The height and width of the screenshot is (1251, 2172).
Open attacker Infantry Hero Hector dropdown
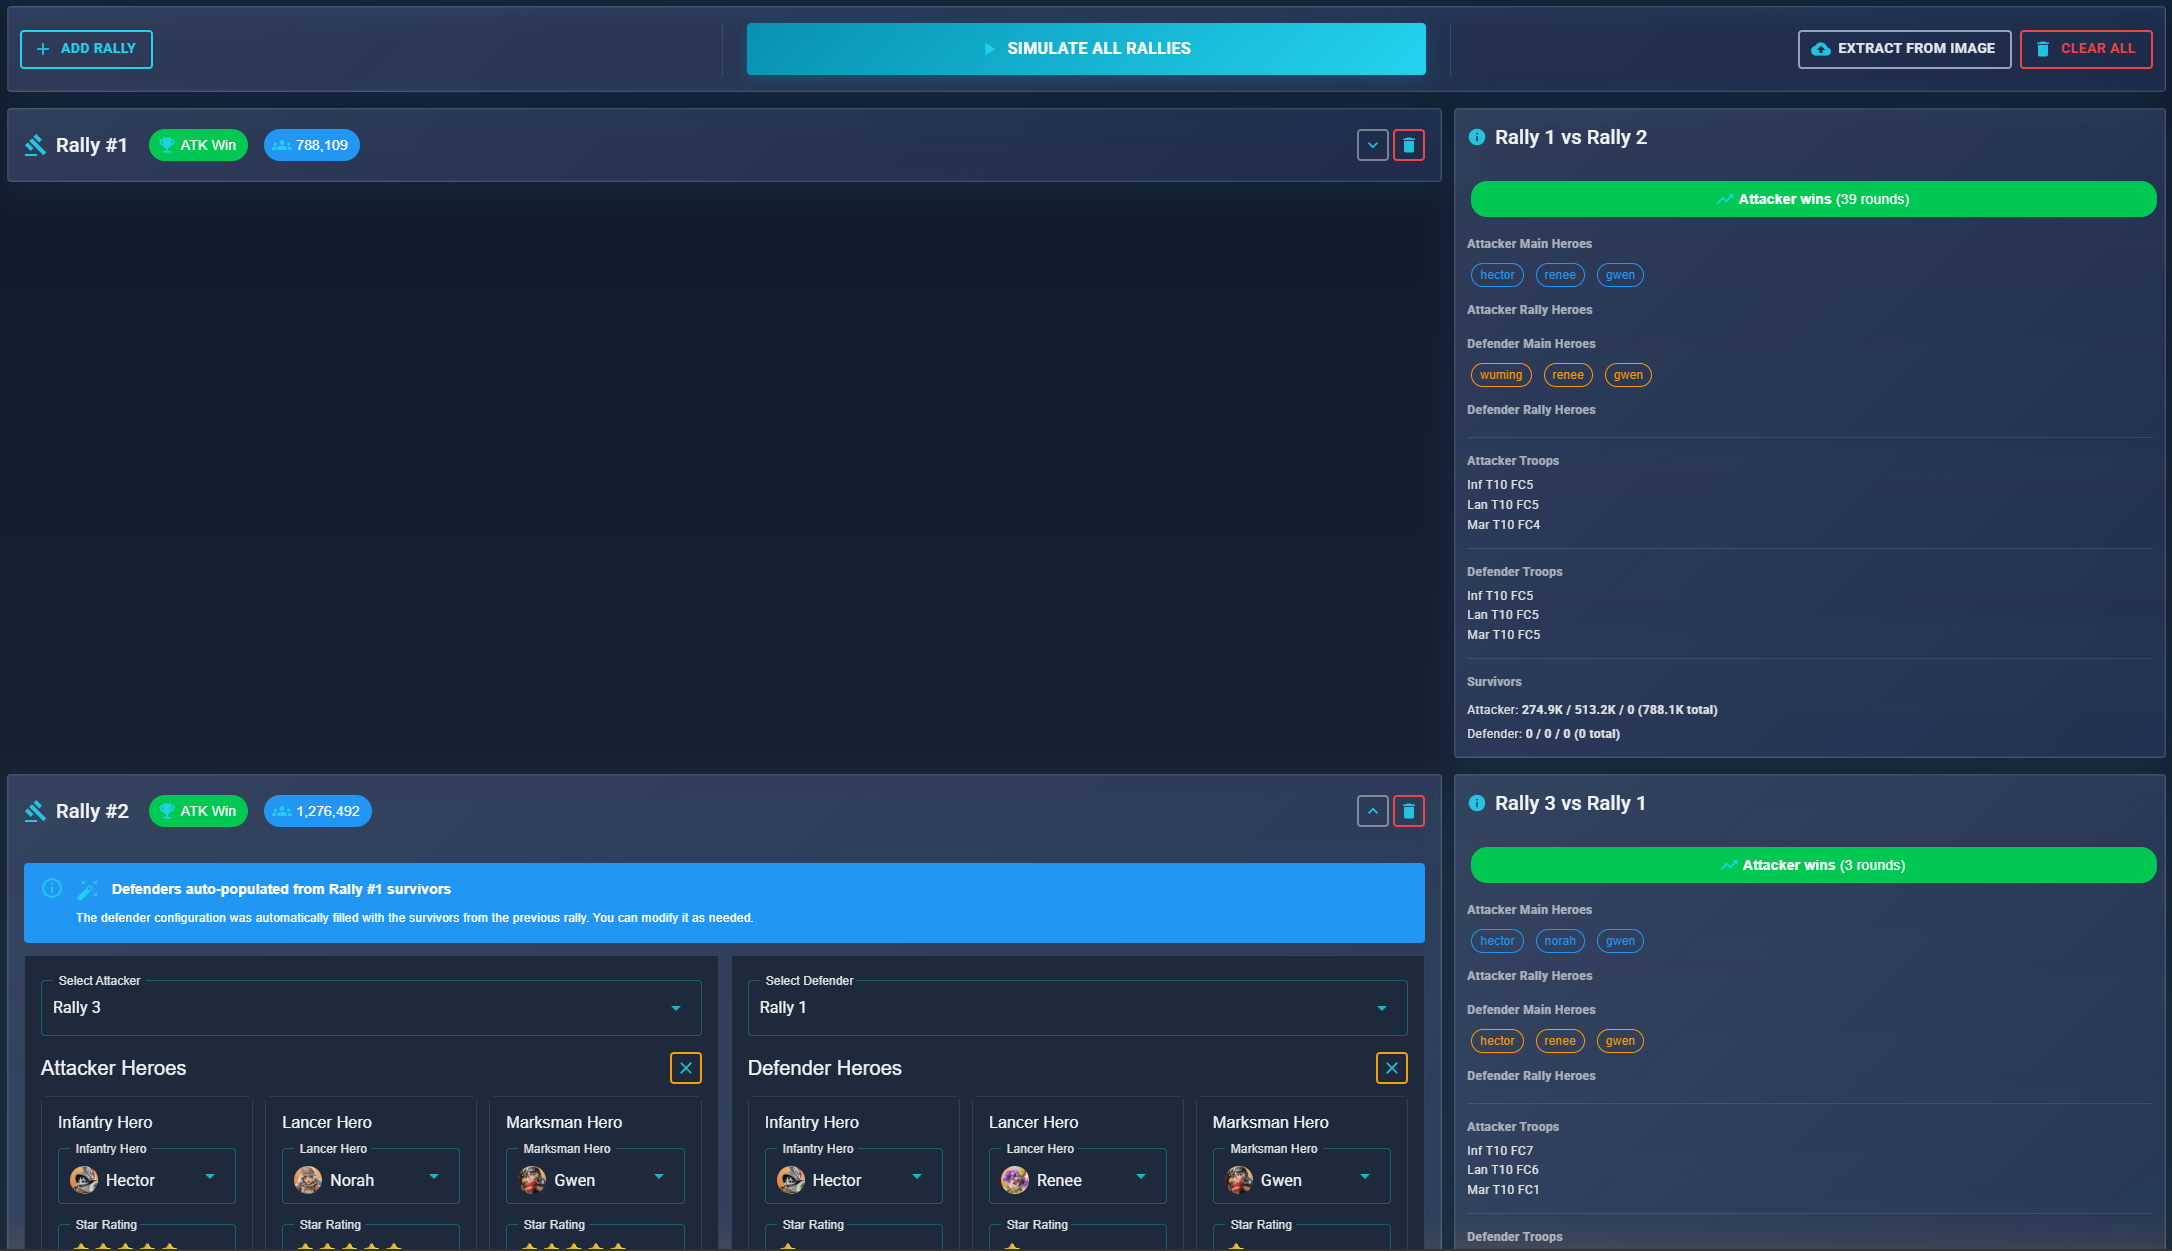pos(146,1180)
